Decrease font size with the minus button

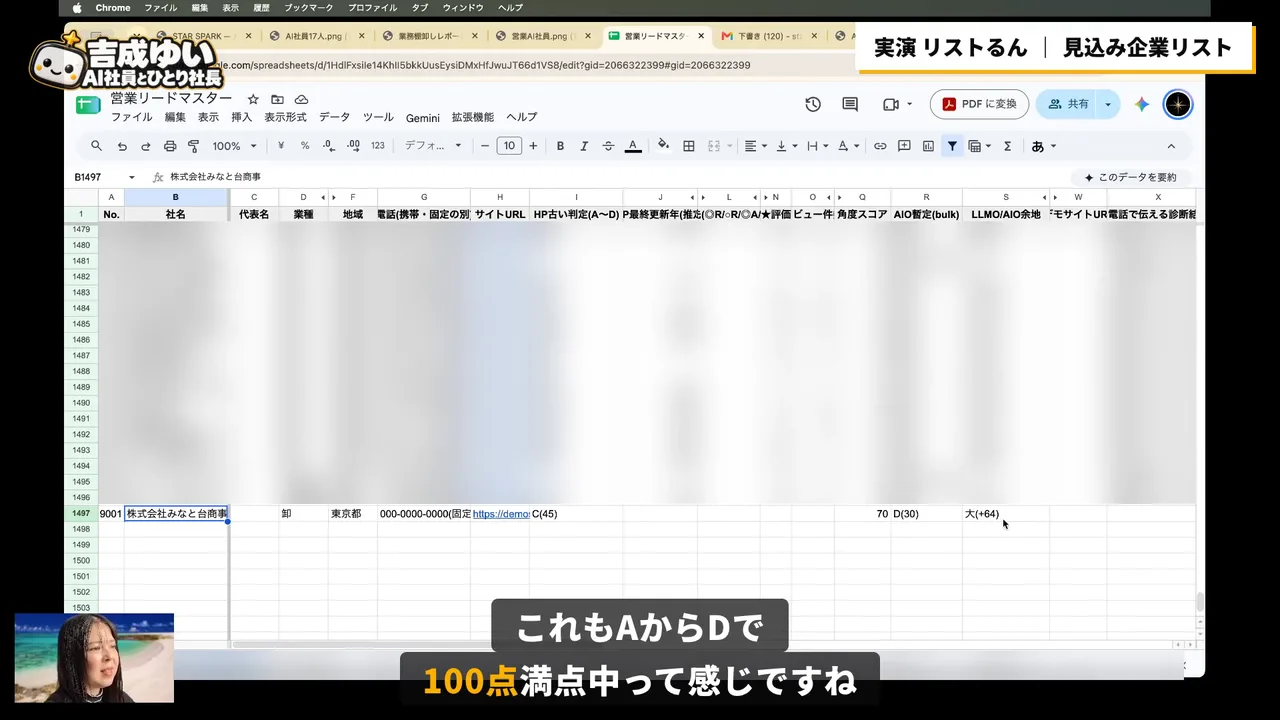coord(485,146)
